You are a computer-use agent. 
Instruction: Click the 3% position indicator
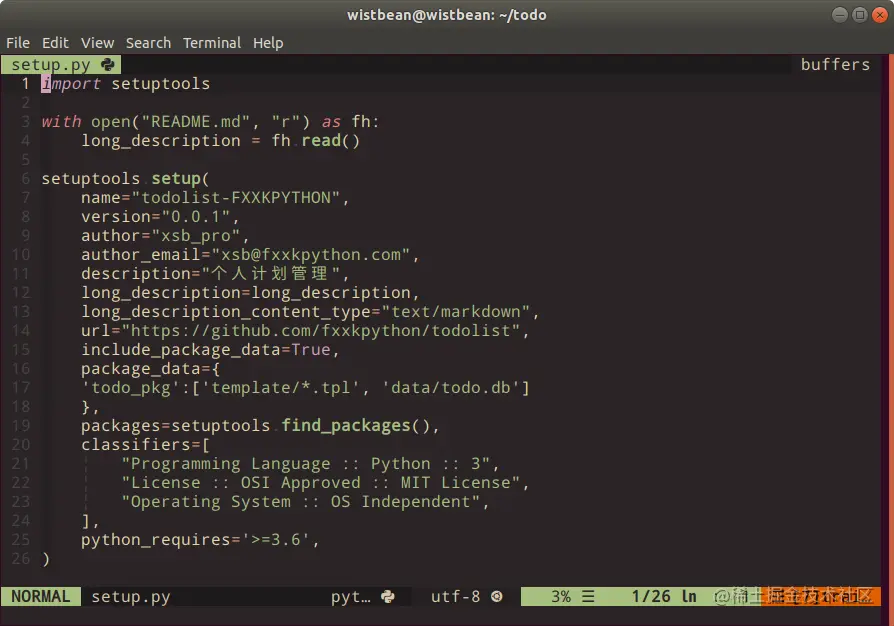point(561,596)
